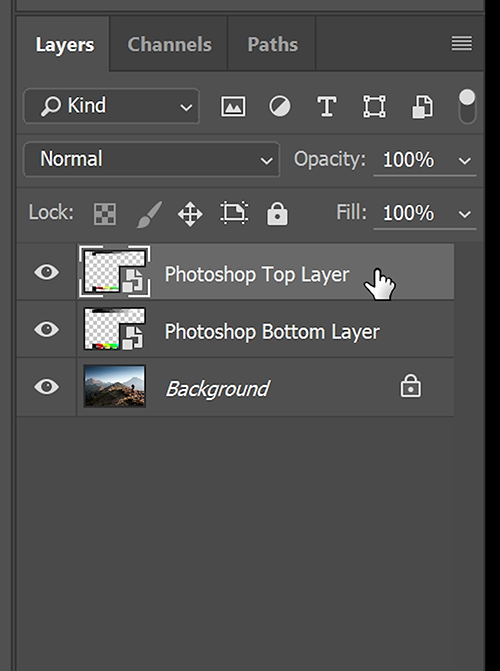Image resolution: width=500 pixels, height=671 pixels.
Task: Open the Kind filter type dropdown
Action: coord(111,106)
